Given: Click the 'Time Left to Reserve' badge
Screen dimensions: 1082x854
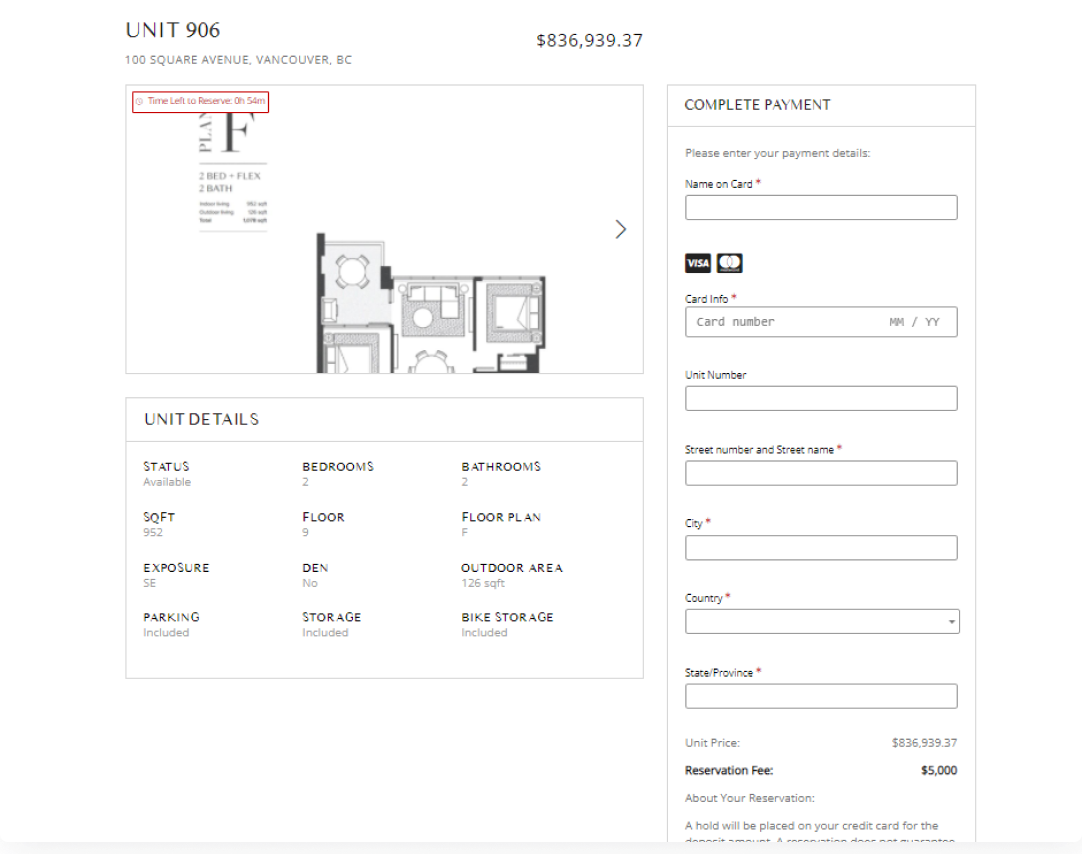Looking at the screenshot, I should pyautogui.click(x=200, y=101).
